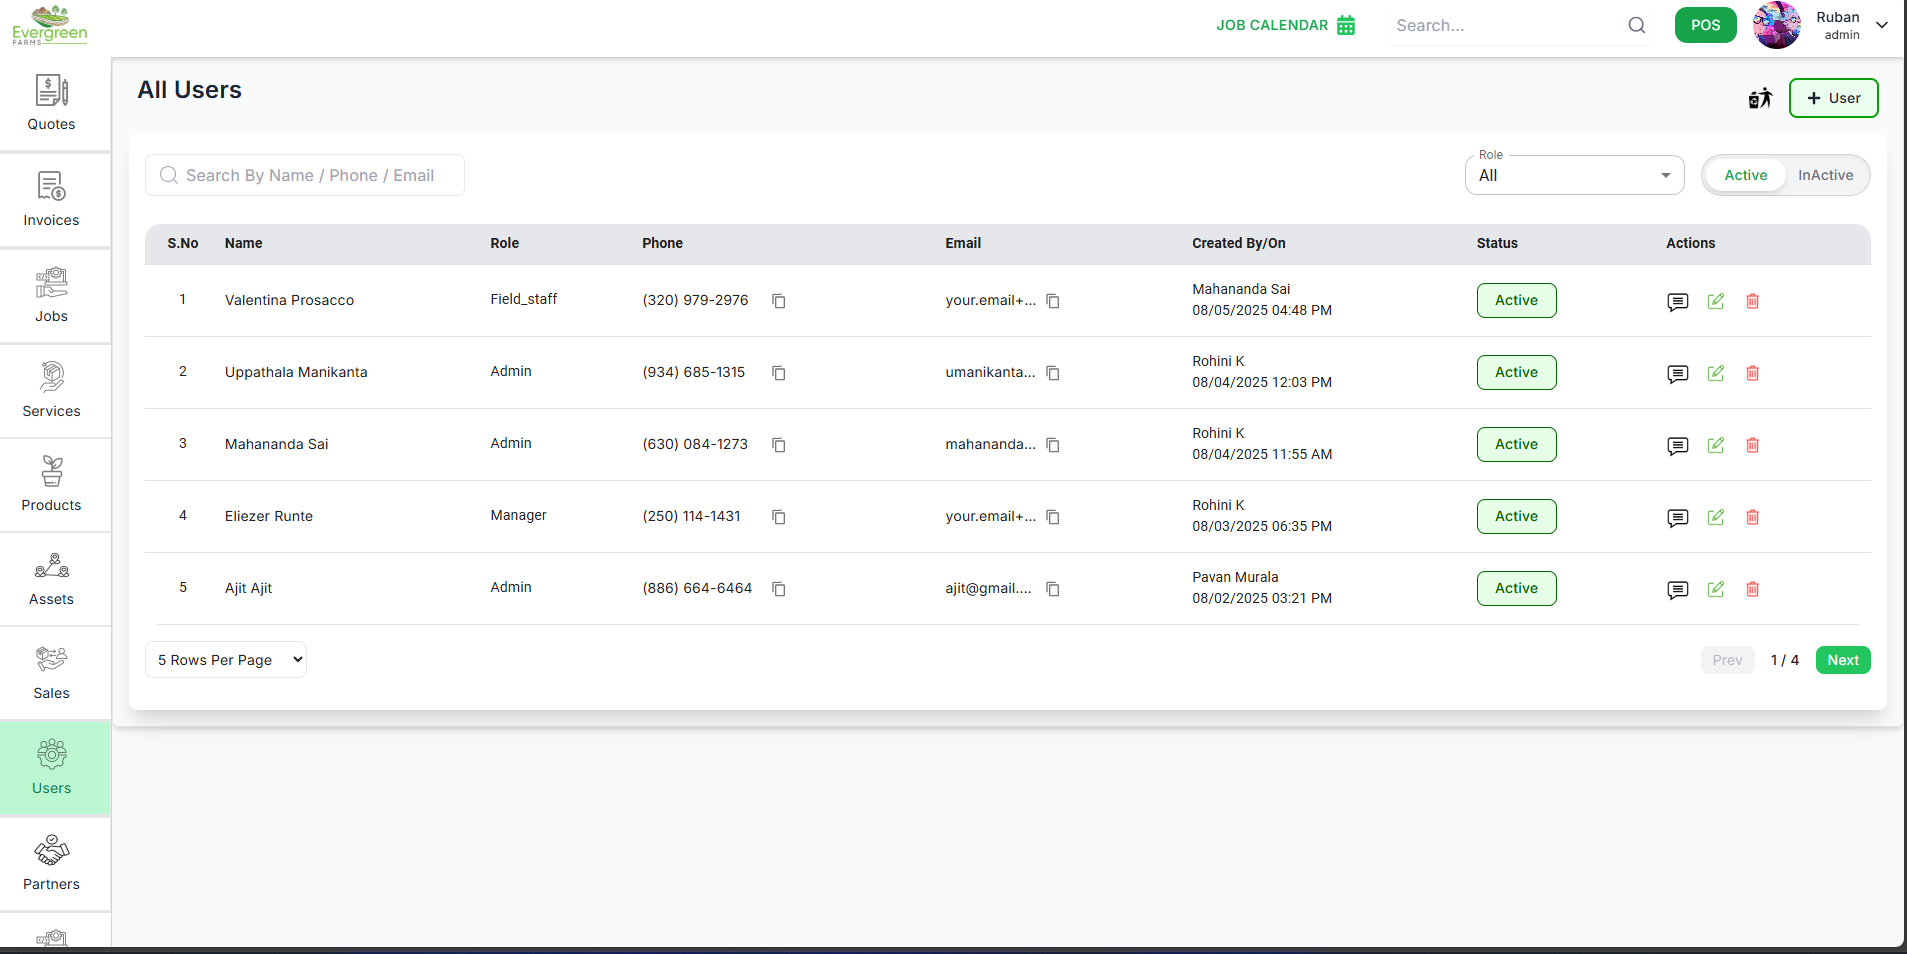
Task: Open Jobs in the sidebar
Action: point(52,296)
